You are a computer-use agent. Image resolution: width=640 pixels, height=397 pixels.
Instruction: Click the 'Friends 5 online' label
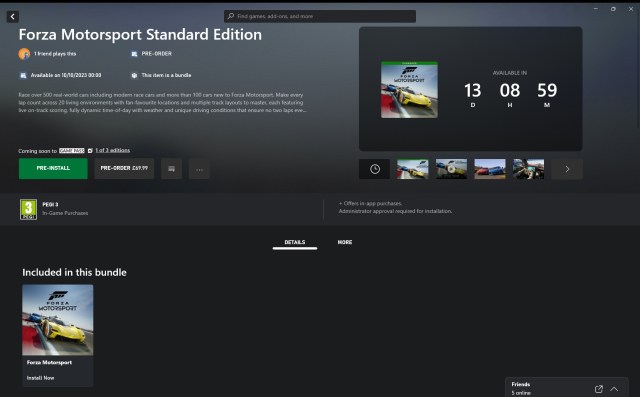(x=521, y=388)
